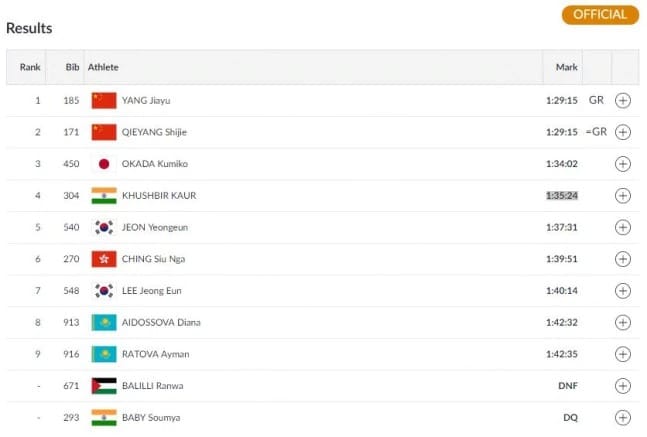Click the Mark column header

pos(567,67)
